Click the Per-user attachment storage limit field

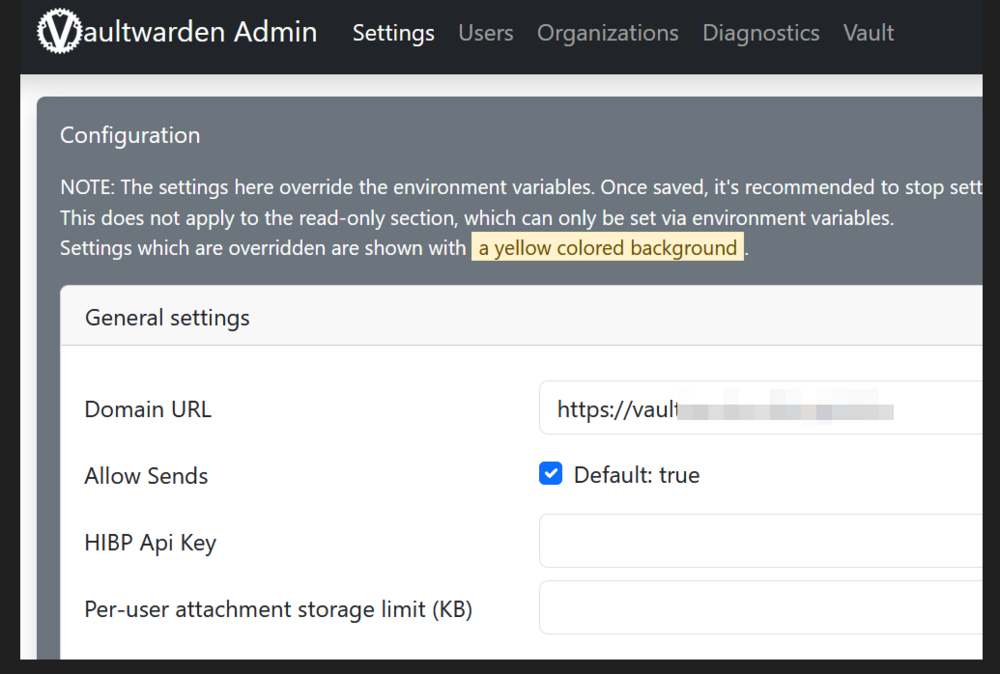coord(760,608)
